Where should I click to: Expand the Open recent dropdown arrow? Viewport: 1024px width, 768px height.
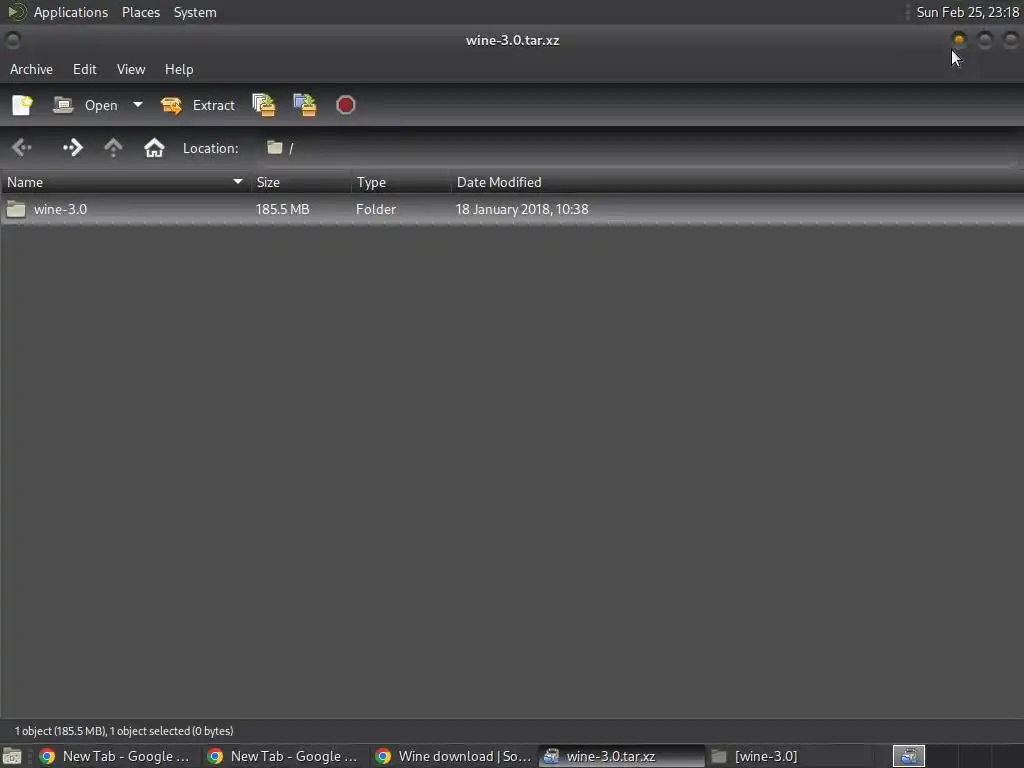click(138, 104)
